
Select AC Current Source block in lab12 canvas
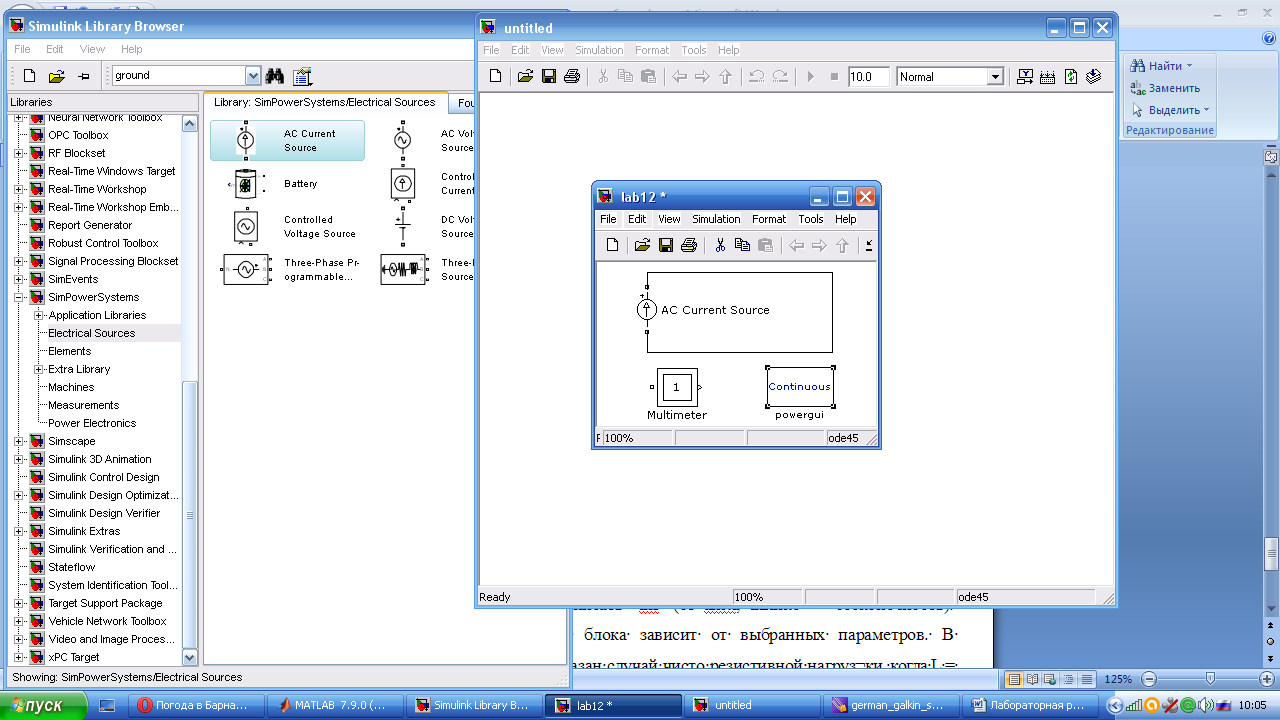point(647,310)
